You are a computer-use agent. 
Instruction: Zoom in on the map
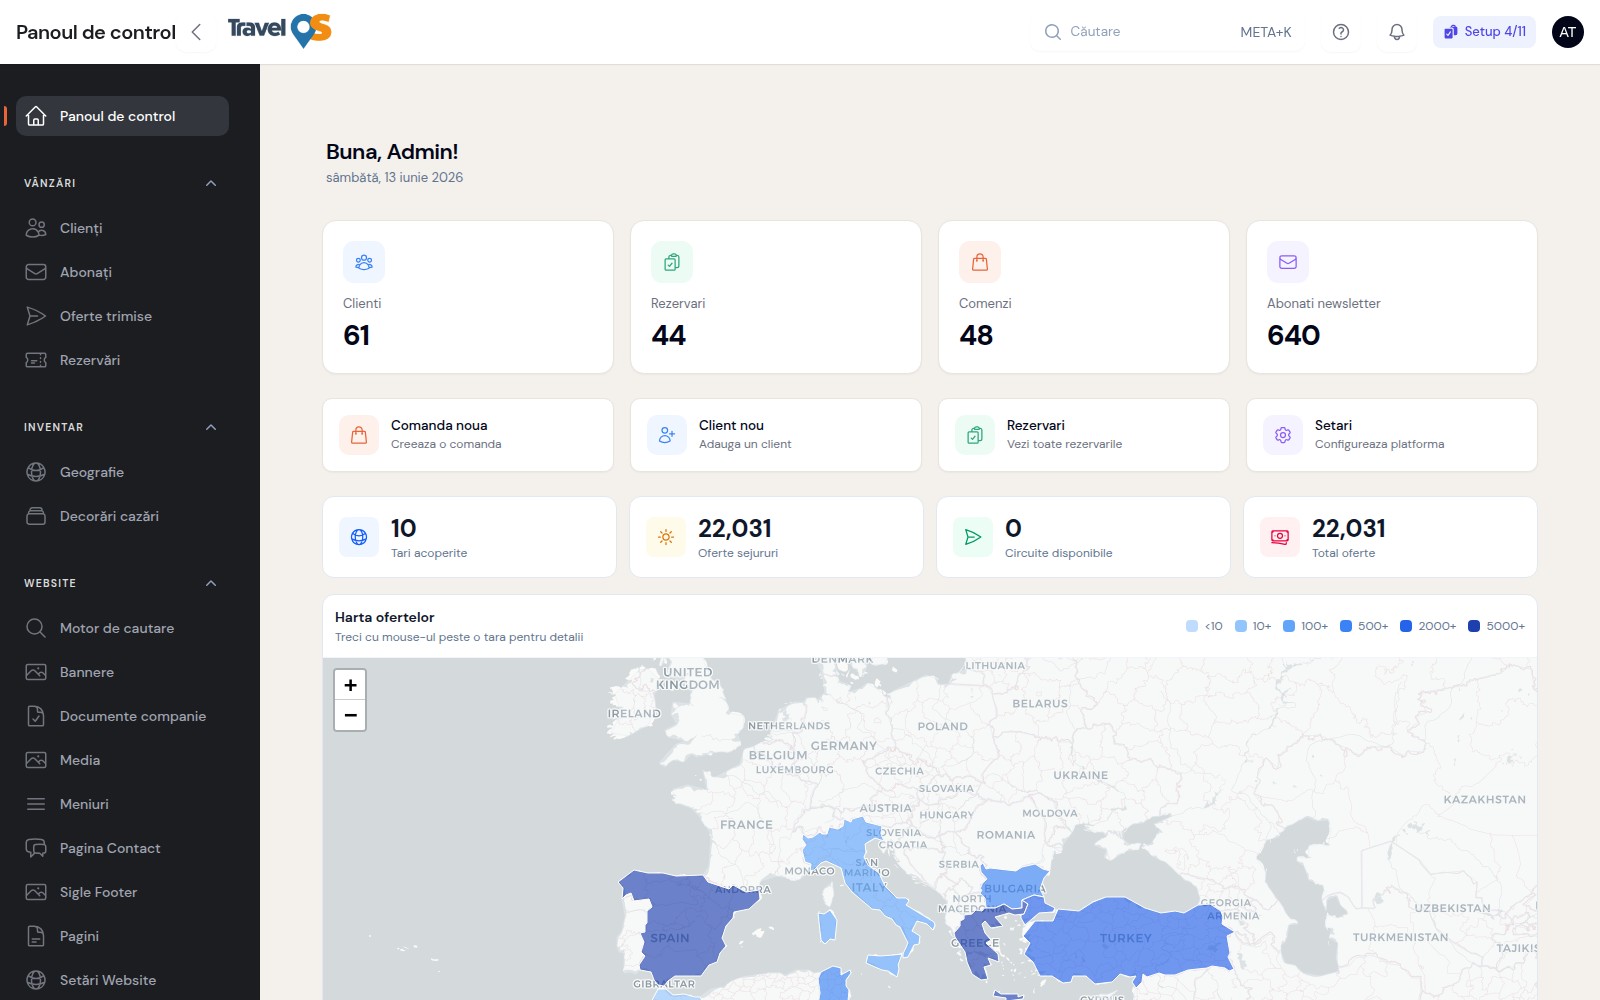(350, 685)
